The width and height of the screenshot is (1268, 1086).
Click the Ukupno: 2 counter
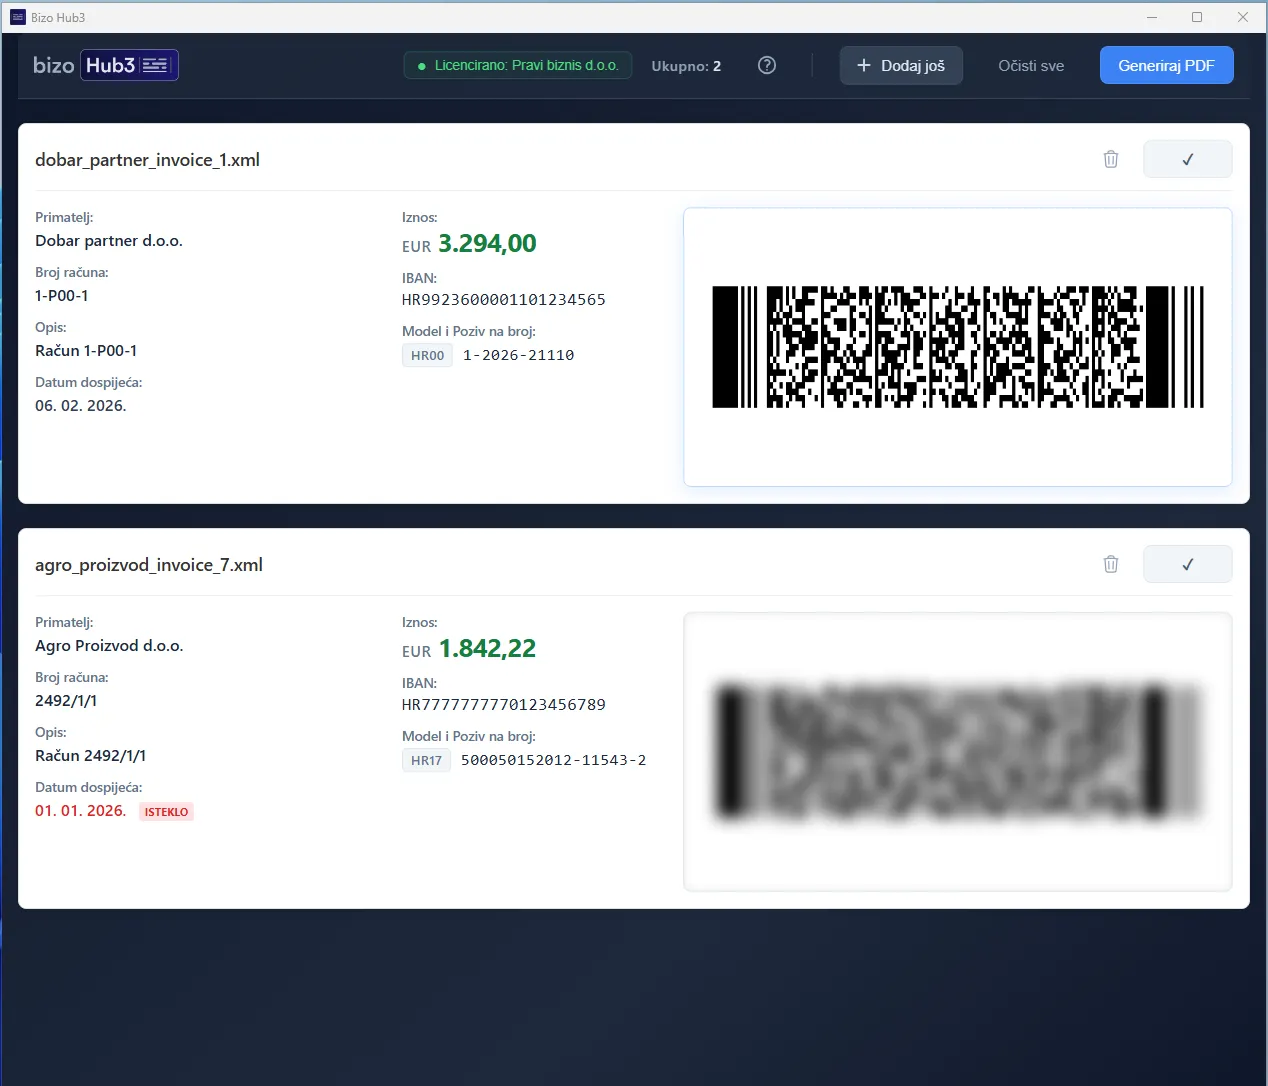point(686,65)
